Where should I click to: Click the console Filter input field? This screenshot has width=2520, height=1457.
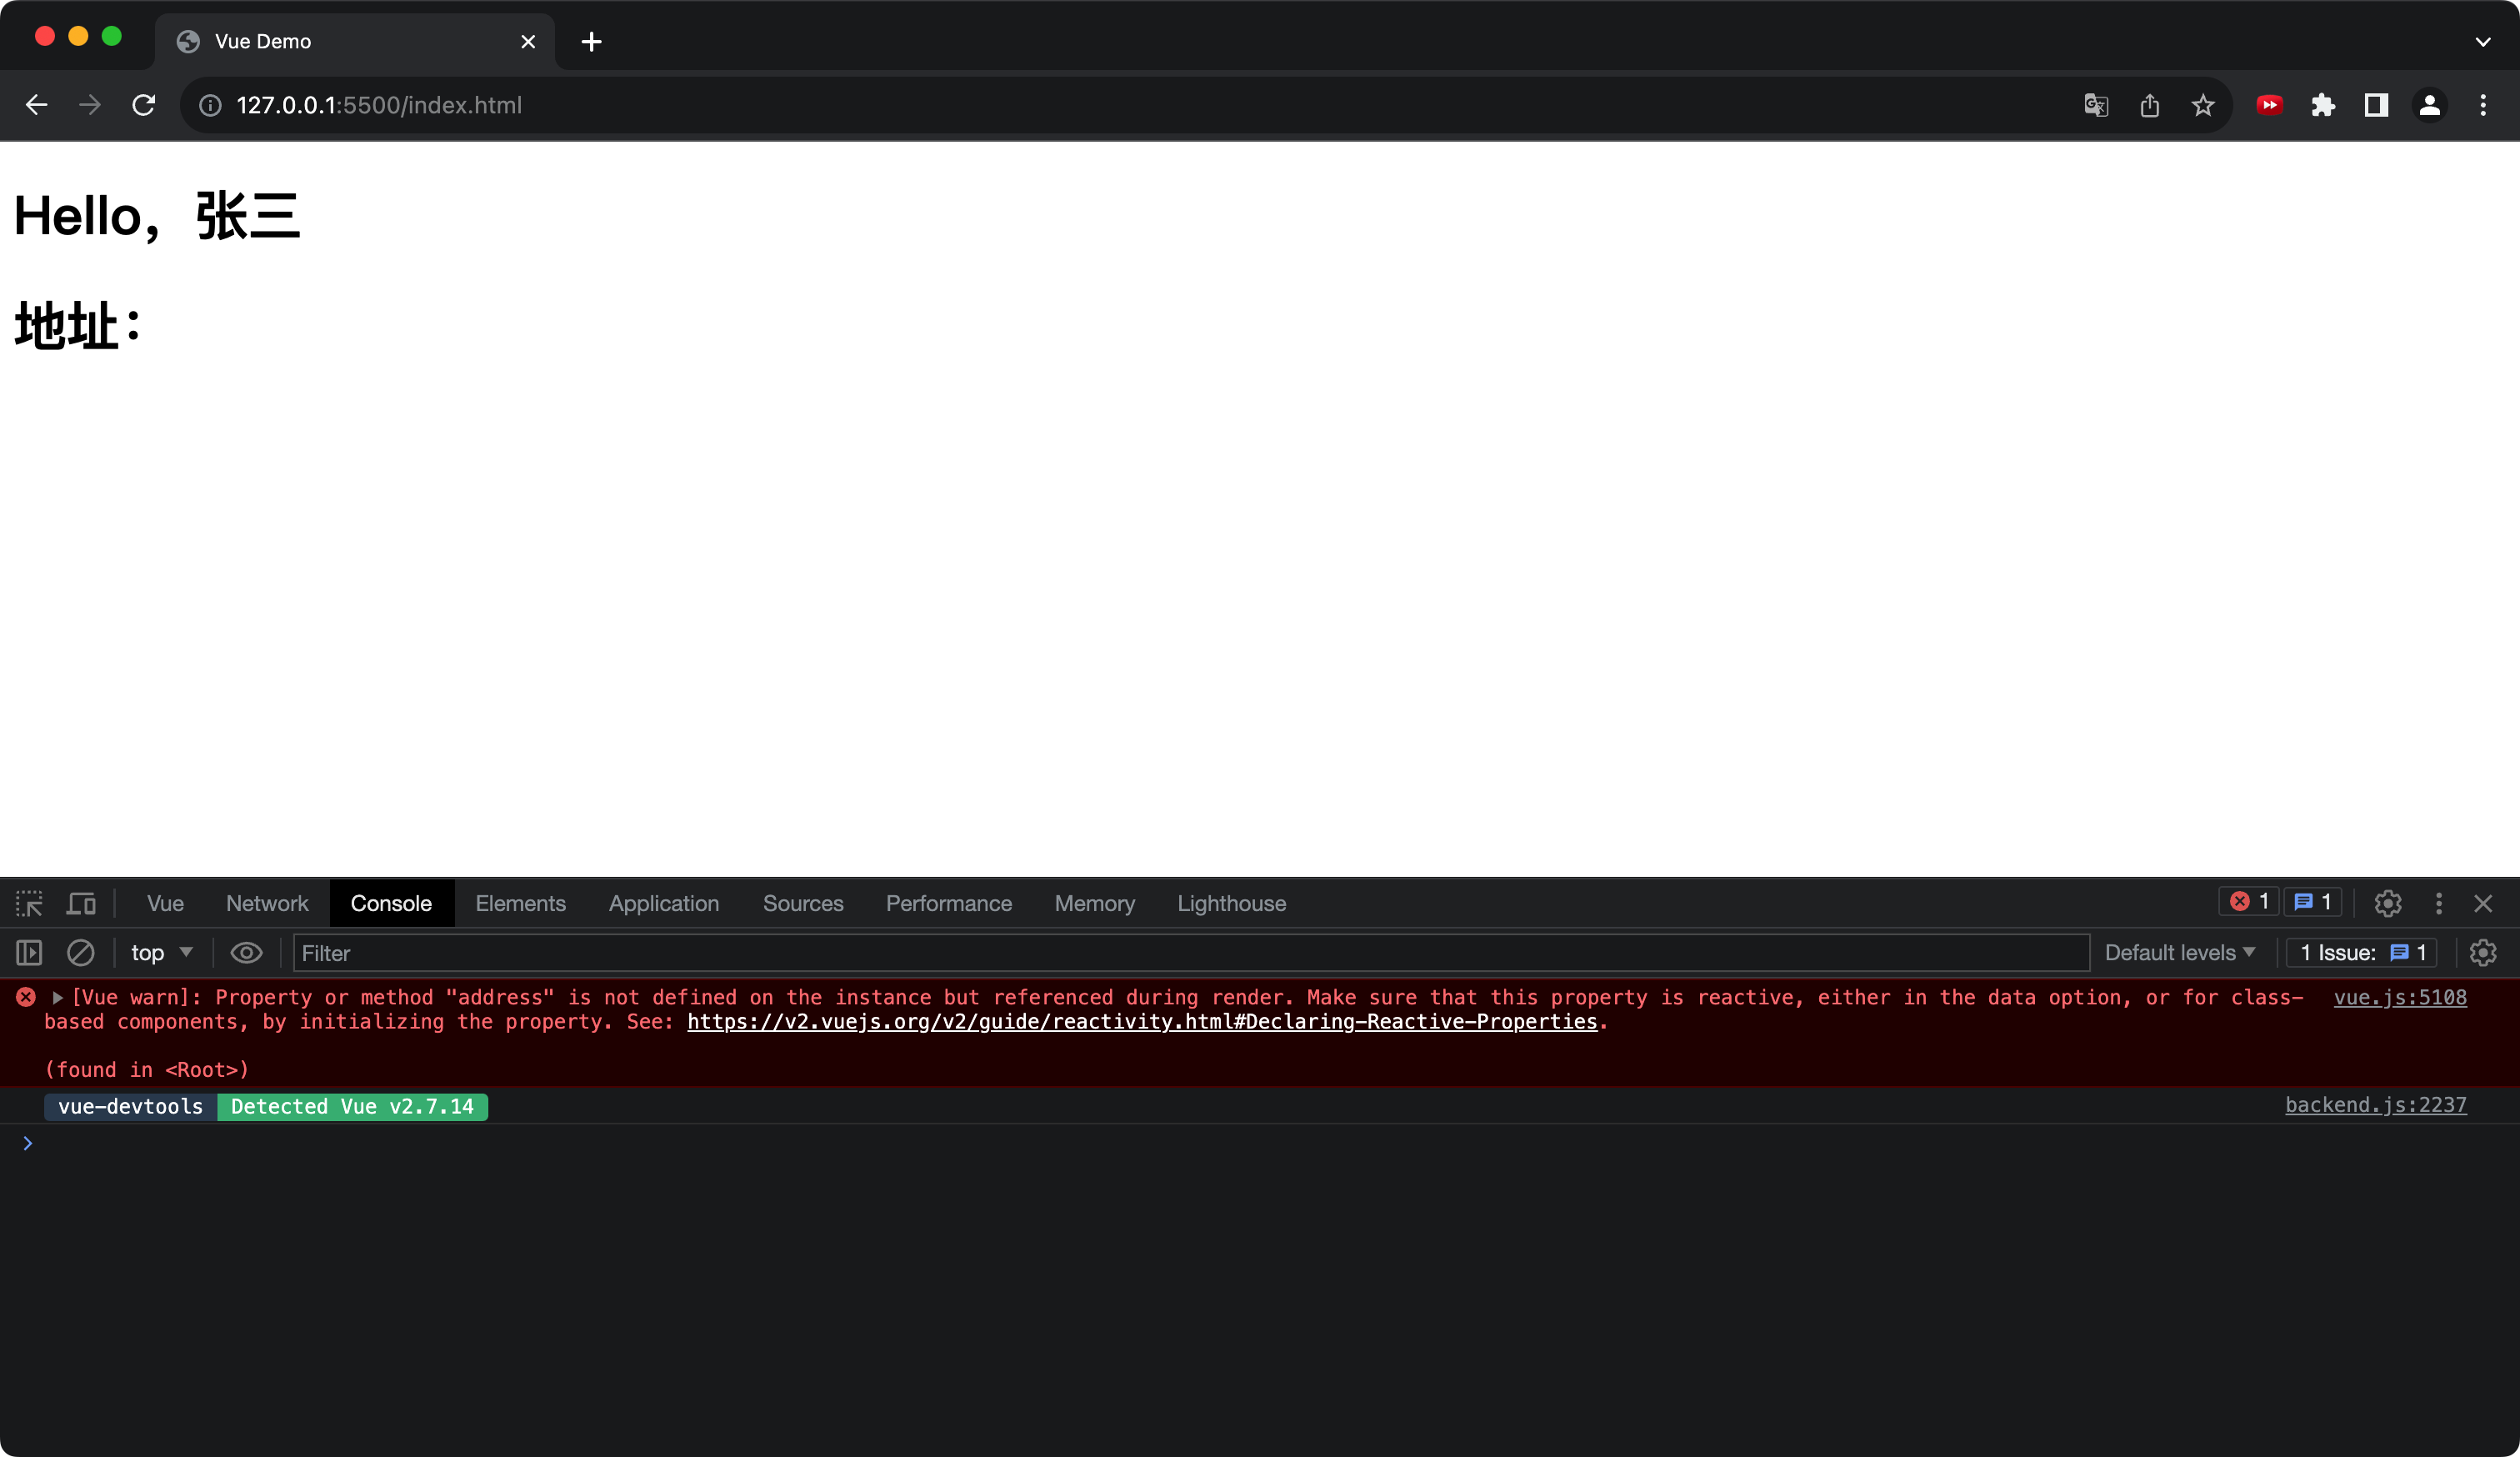pos(1190,953)
